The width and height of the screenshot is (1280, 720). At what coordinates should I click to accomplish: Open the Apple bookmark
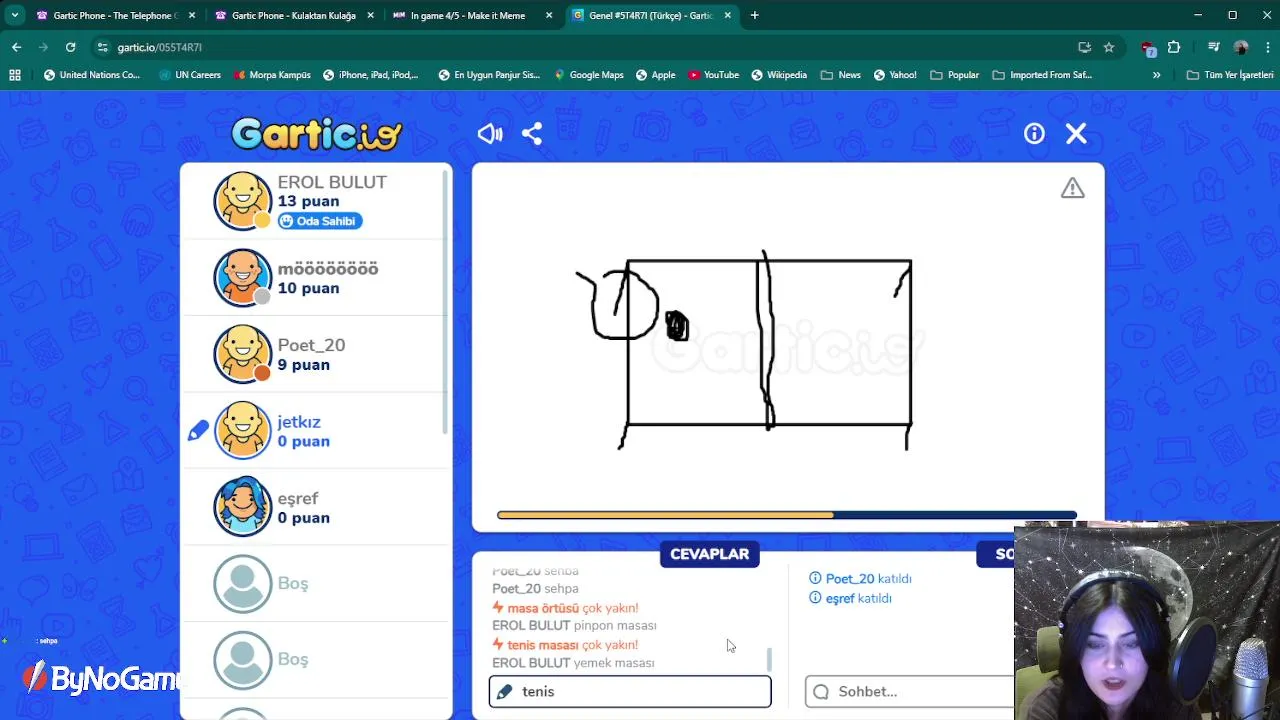coord(655,75)
